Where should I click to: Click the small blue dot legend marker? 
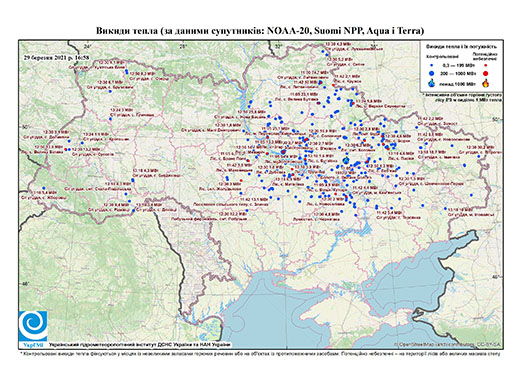[432, 66]
